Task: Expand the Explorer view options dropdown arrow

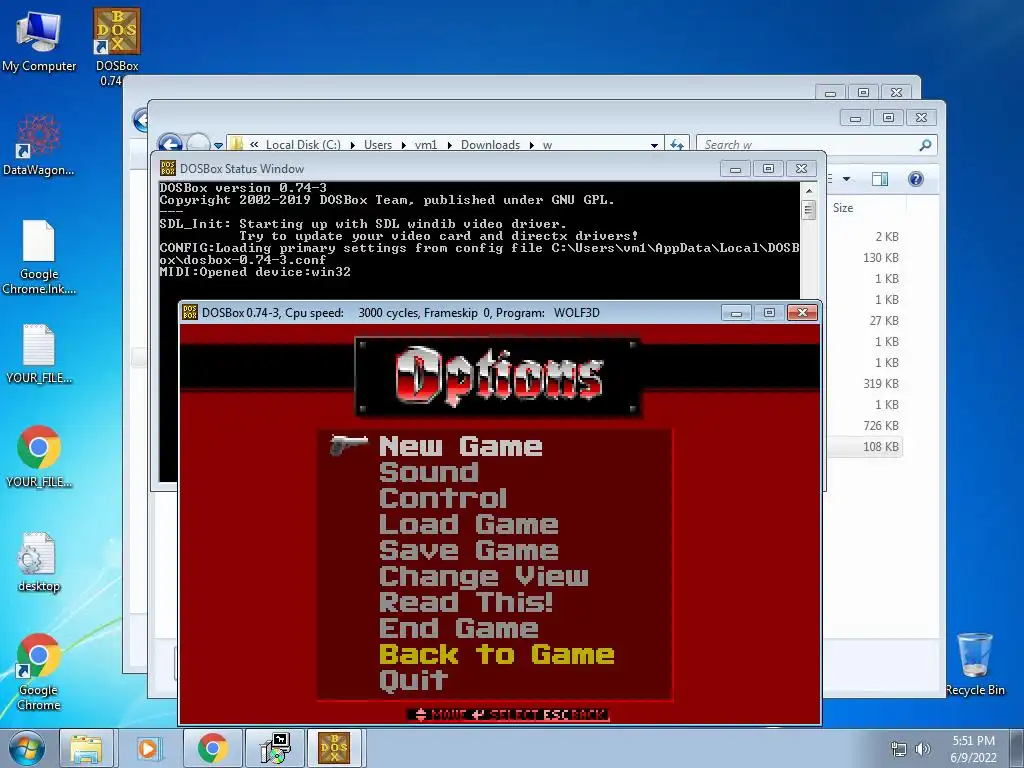Action: click(846, 179)
